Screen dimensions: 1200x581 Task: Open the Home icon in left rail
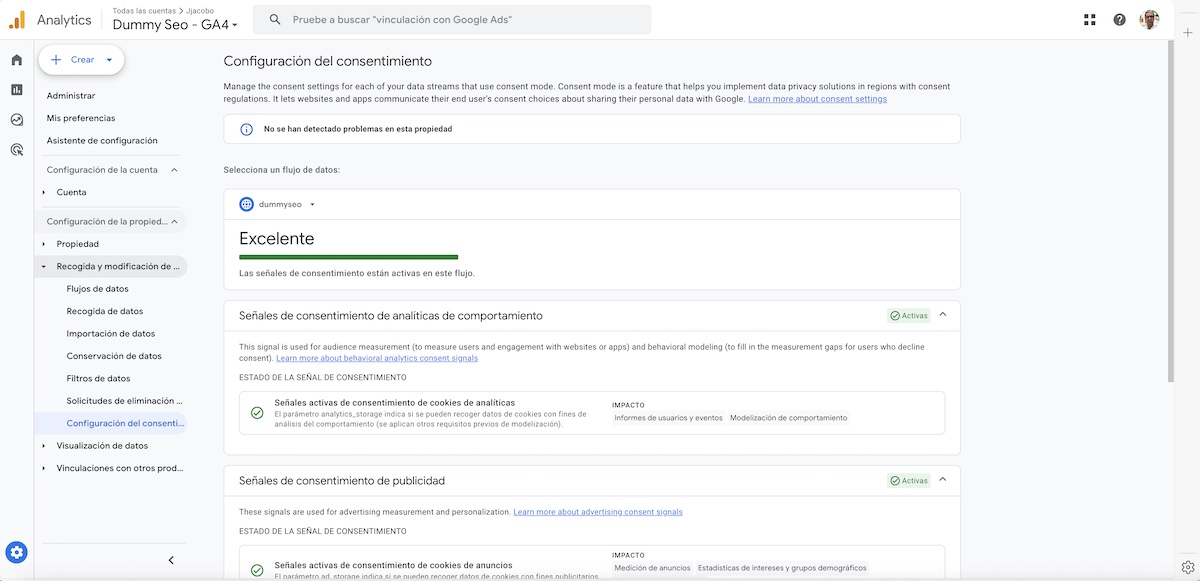[17, 60]
